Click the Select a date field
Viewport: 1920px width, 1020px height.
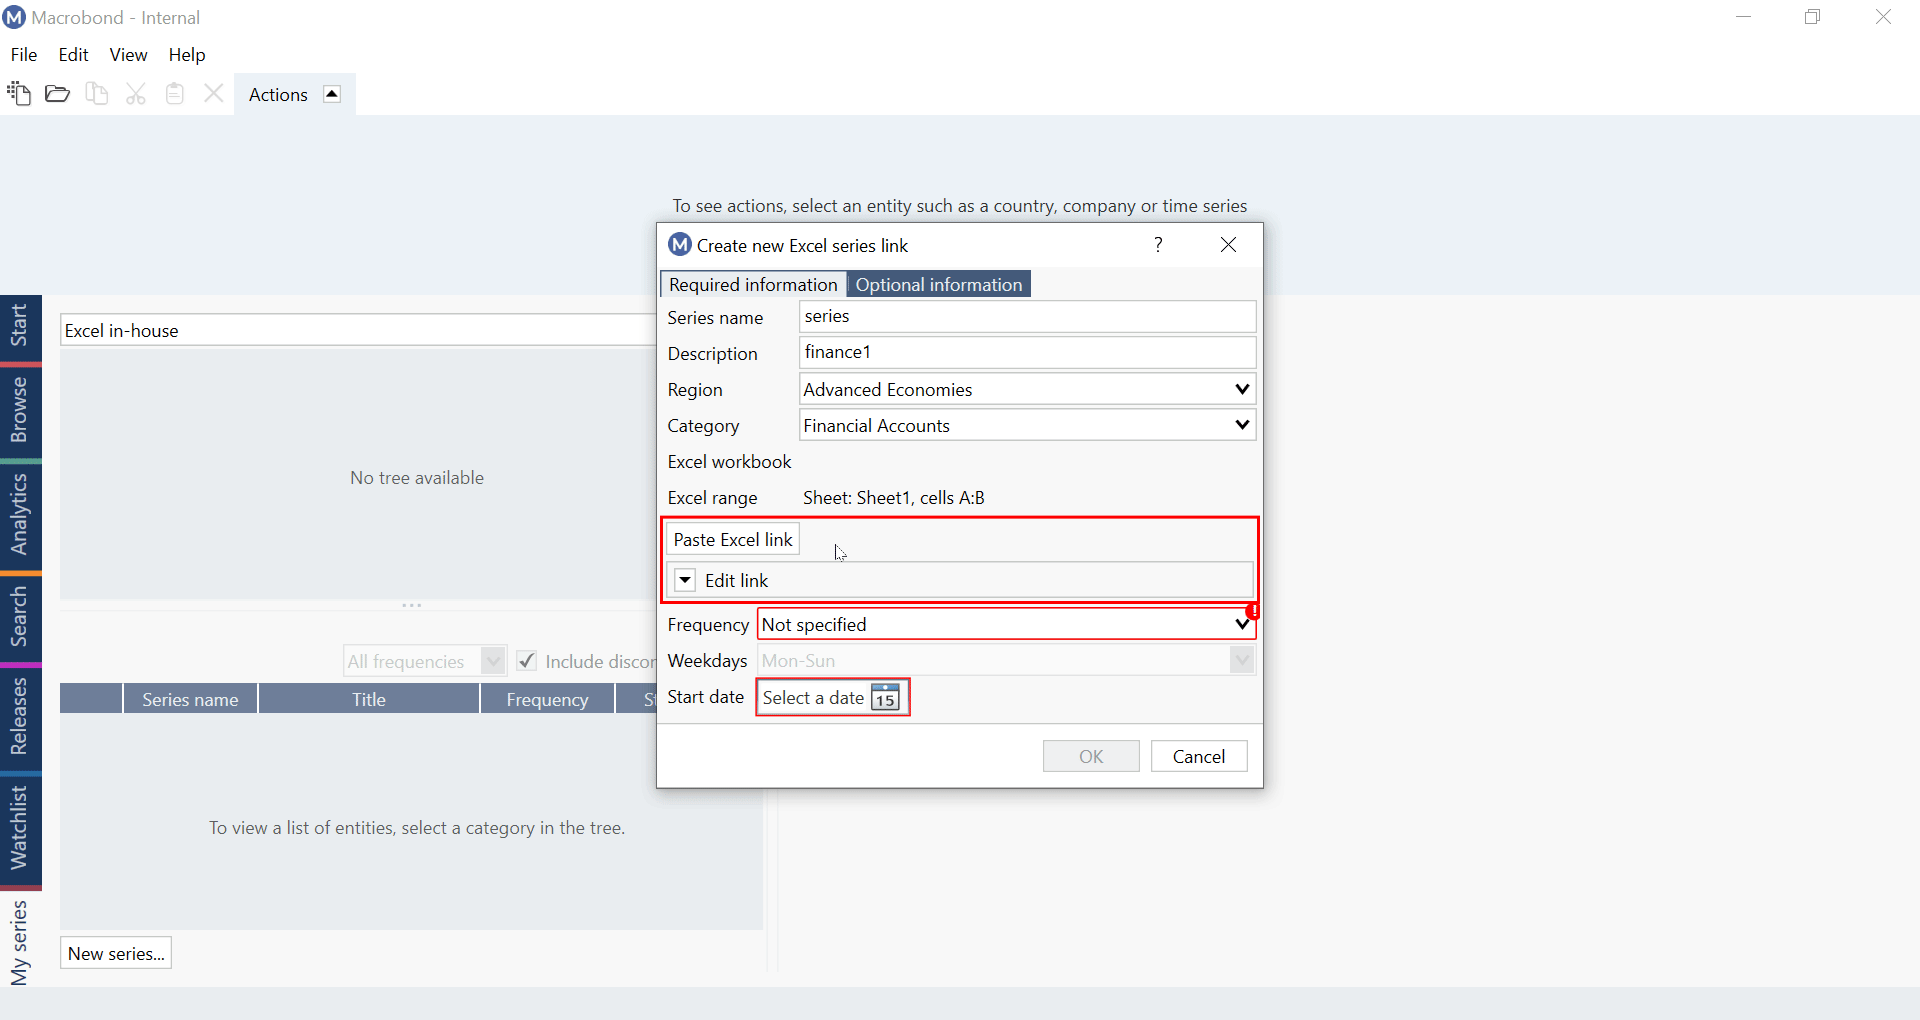click(x=833, y=697)
